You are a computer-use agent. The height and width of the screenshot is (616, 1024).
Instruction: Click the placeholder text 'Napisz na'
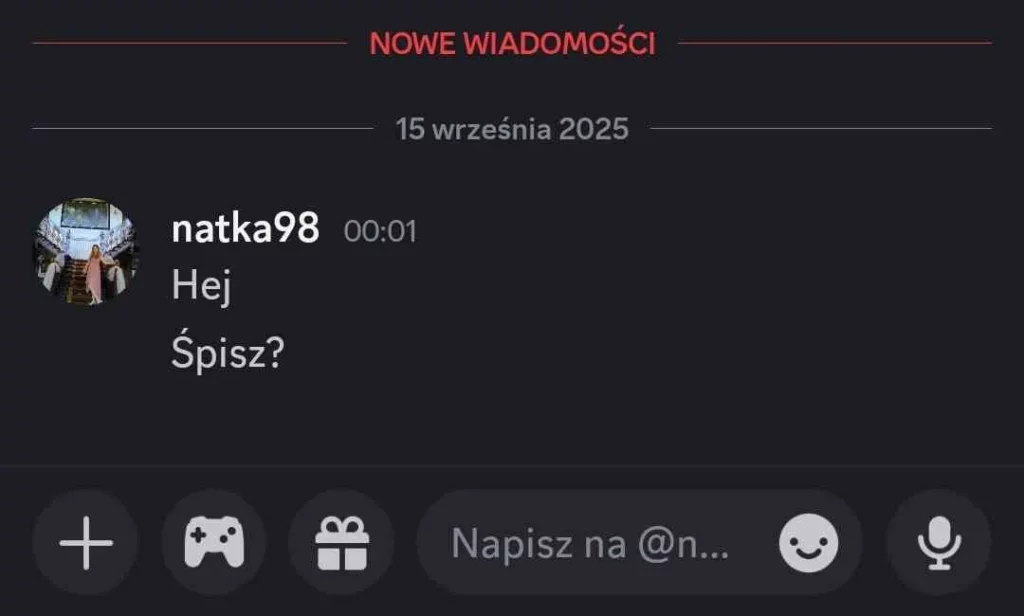click(539, 544)
